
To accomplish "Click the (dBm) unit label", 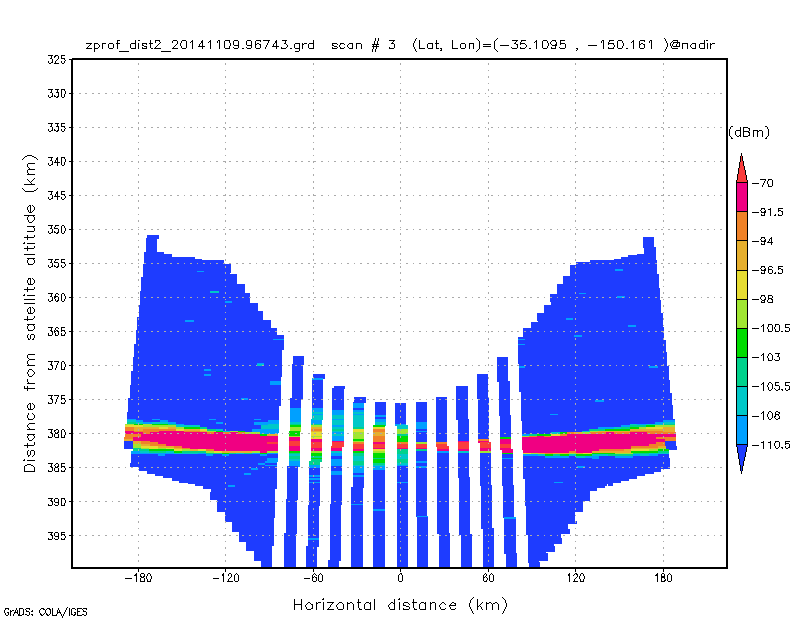I will click(x=748, y=132).
